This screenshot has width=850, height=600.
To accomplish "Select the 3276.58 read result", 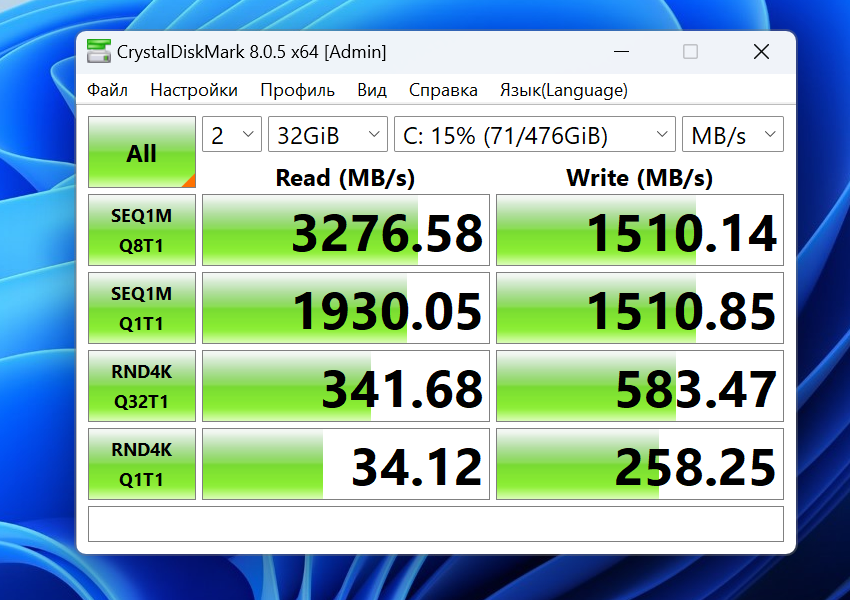I will point(346,230).
